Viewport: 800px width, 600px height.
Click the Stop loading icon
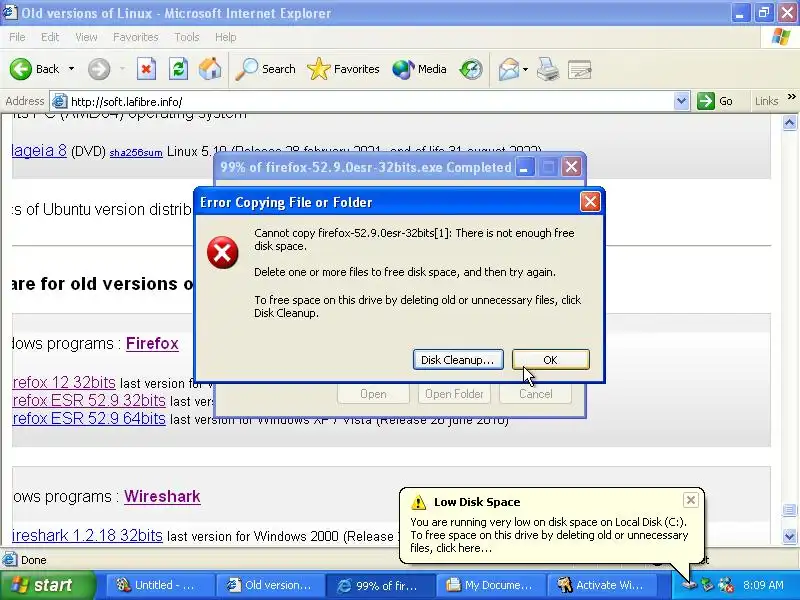coord(146,69)
